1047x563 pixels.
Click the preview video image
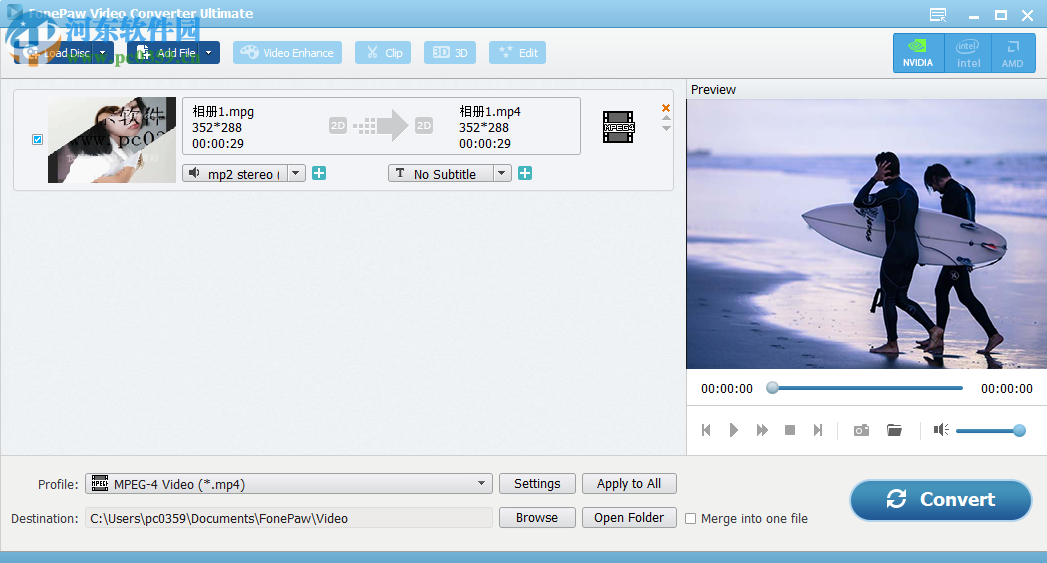click(x=866, y=234)
